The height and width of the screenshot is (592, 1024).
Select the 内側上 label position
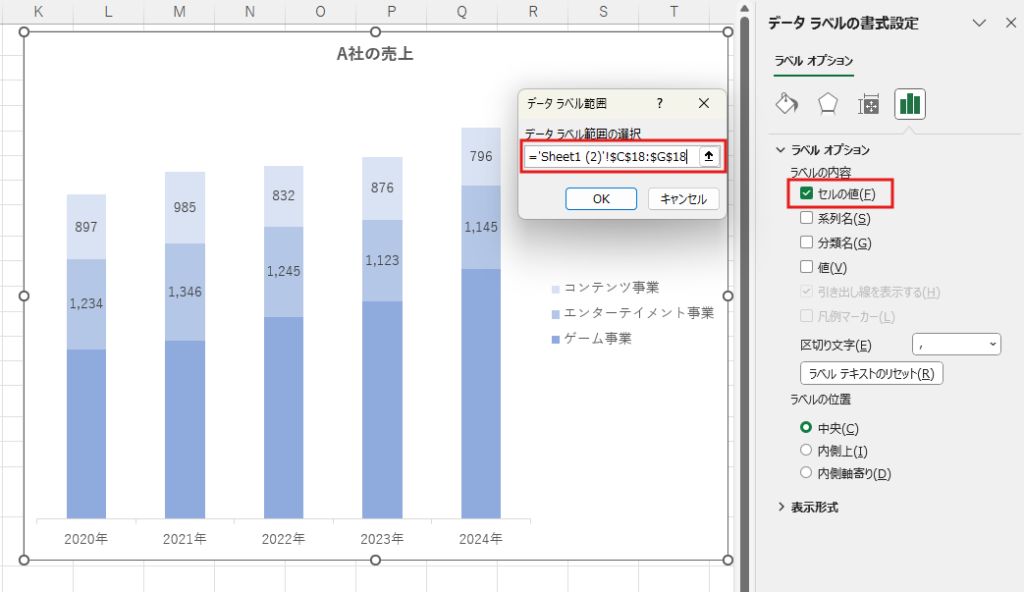pyautogui.click(x=807, y=450)
